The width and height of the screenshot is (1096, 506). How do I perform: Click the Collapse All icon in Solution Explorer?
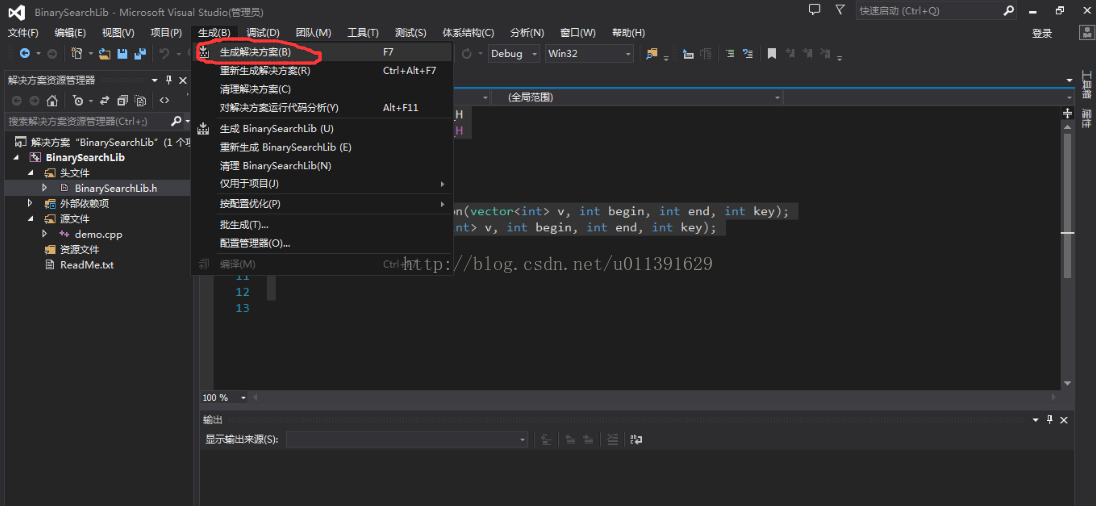click(123, 101)
